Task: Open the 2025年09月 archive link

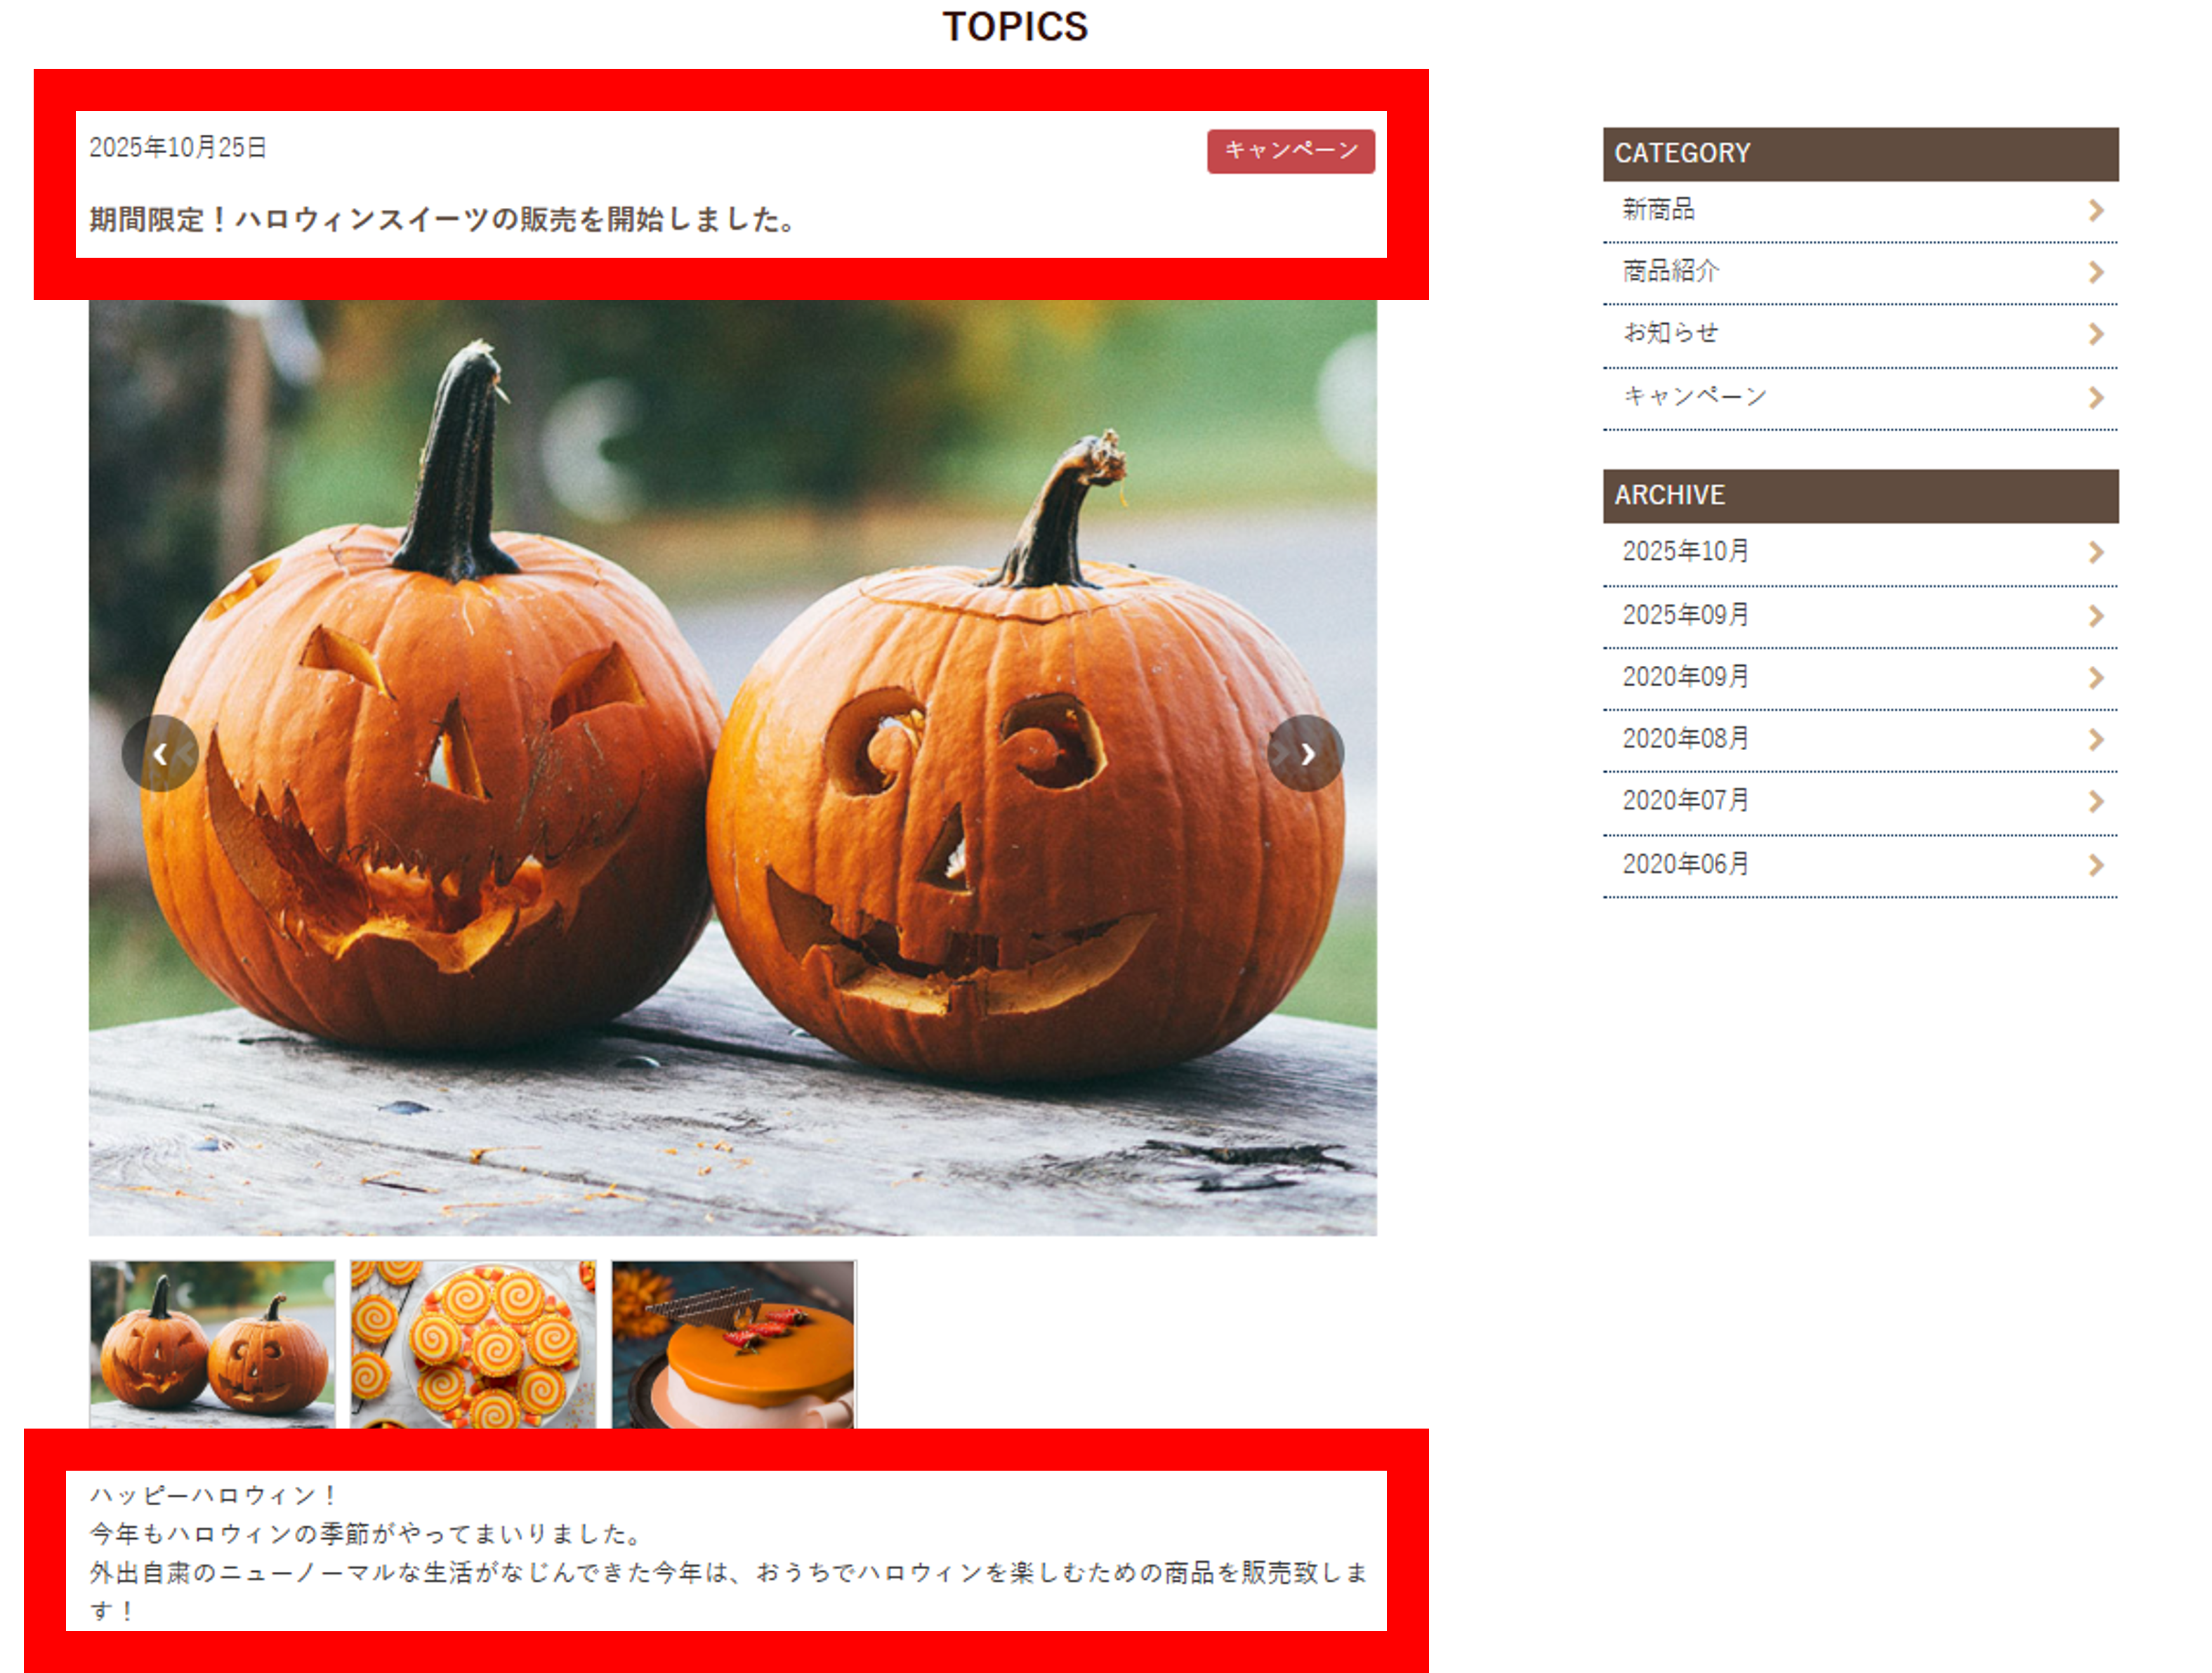Action: [x=1860, y=616]
